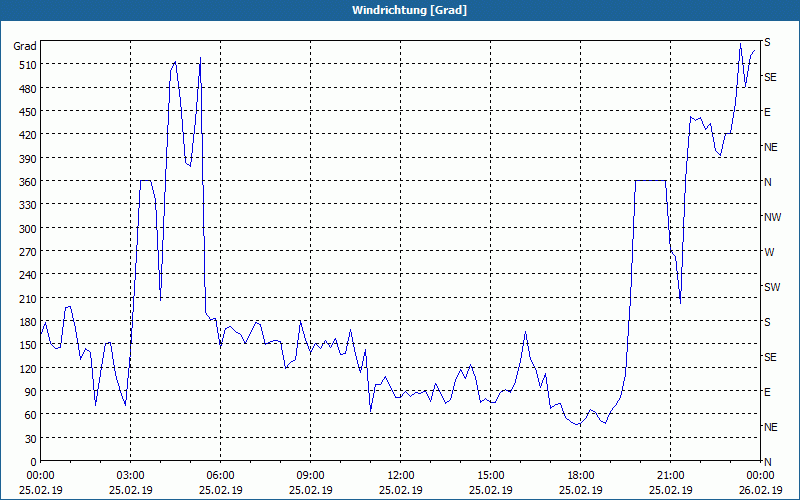Click the 21:00 time label on the x-axis
This screenshot has width=800, height=500.
point(670,476)
